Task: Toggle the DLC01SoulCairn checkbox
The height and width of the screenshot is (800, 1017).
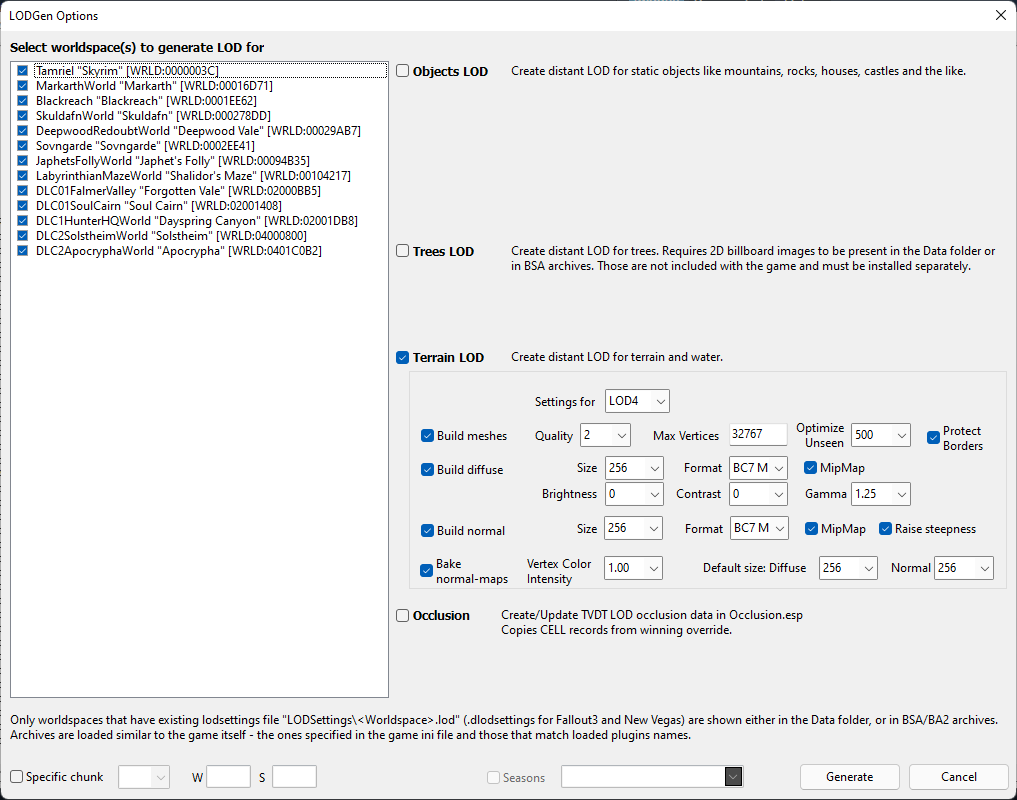Action: coord(23,206)
